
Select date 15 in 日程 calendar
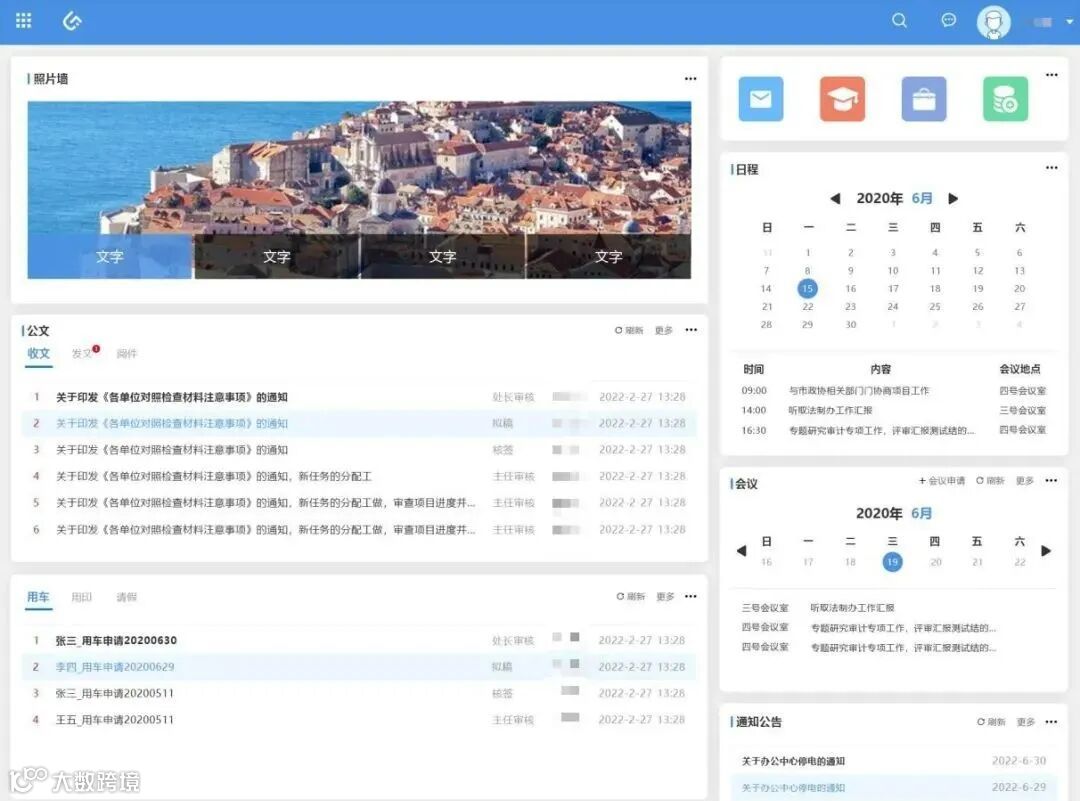tap(807, 289)
